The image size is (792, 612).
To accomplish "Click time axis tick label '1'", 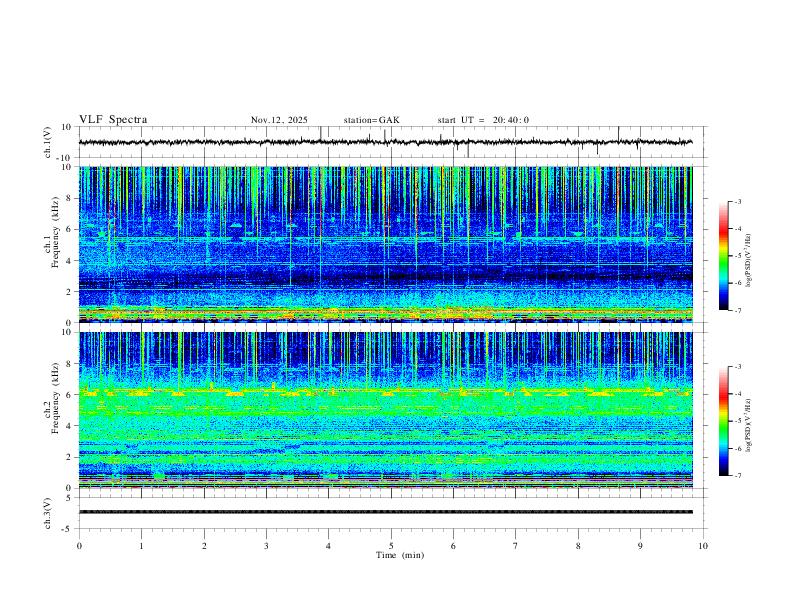I will click(141, 546).
